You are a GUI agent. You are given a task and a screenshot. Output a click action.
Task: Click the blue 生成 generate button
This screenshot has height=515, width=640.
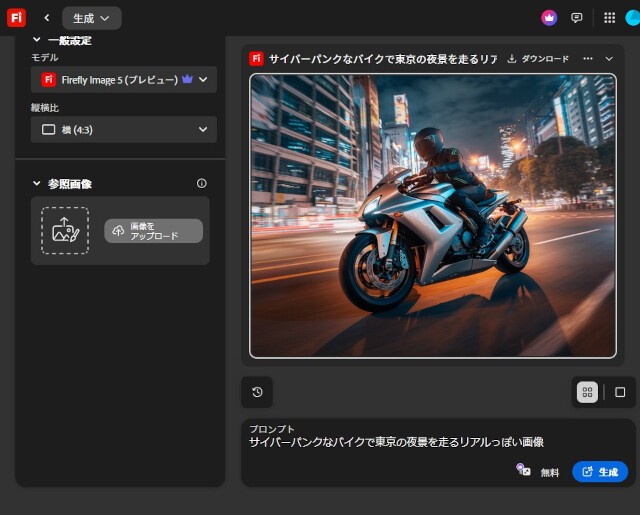point(600,472)
